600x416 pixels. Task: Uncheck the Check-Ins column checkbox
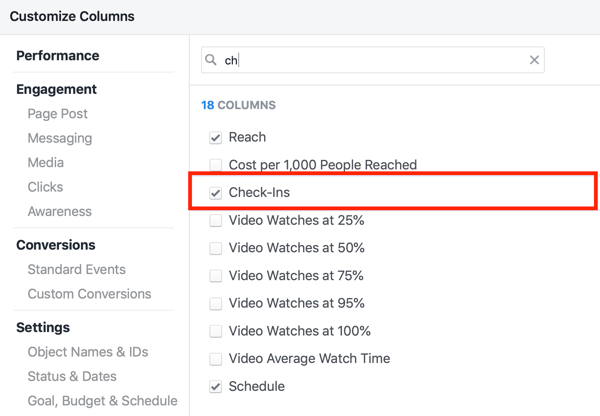pos(215,193)
